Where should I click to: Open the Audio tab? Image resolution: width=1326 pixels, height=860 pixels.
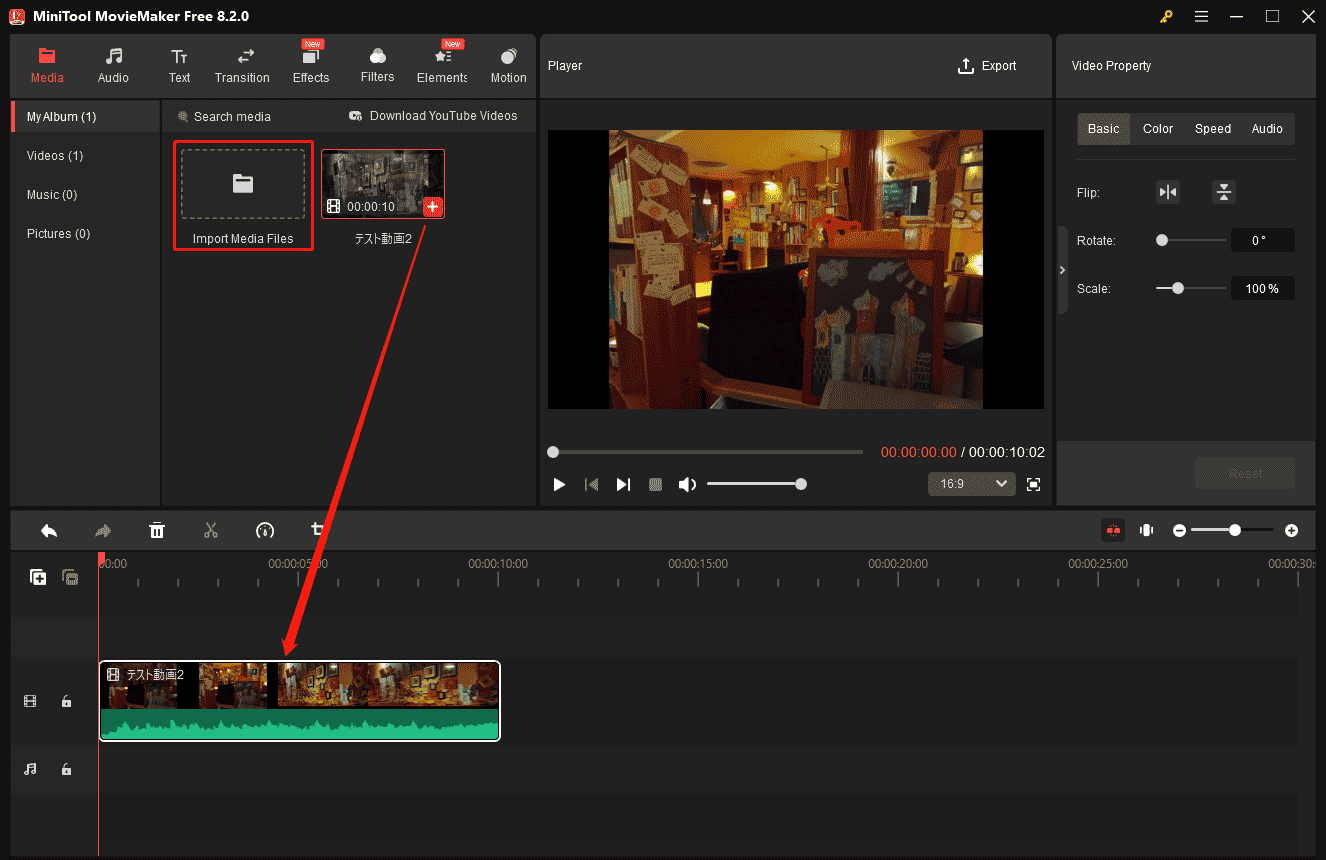(x=113, y=66)
